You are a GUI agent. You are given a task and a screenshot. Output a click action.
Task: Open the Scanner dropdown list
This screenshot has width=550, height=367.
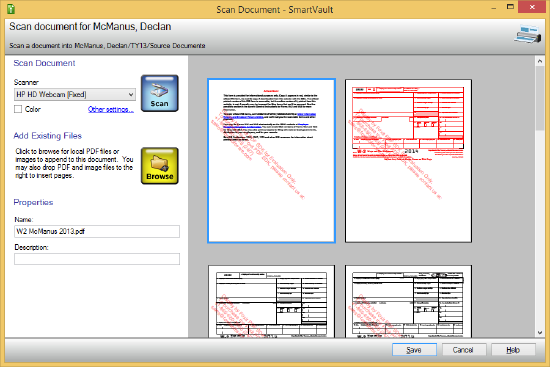click(x=75, y=94)
